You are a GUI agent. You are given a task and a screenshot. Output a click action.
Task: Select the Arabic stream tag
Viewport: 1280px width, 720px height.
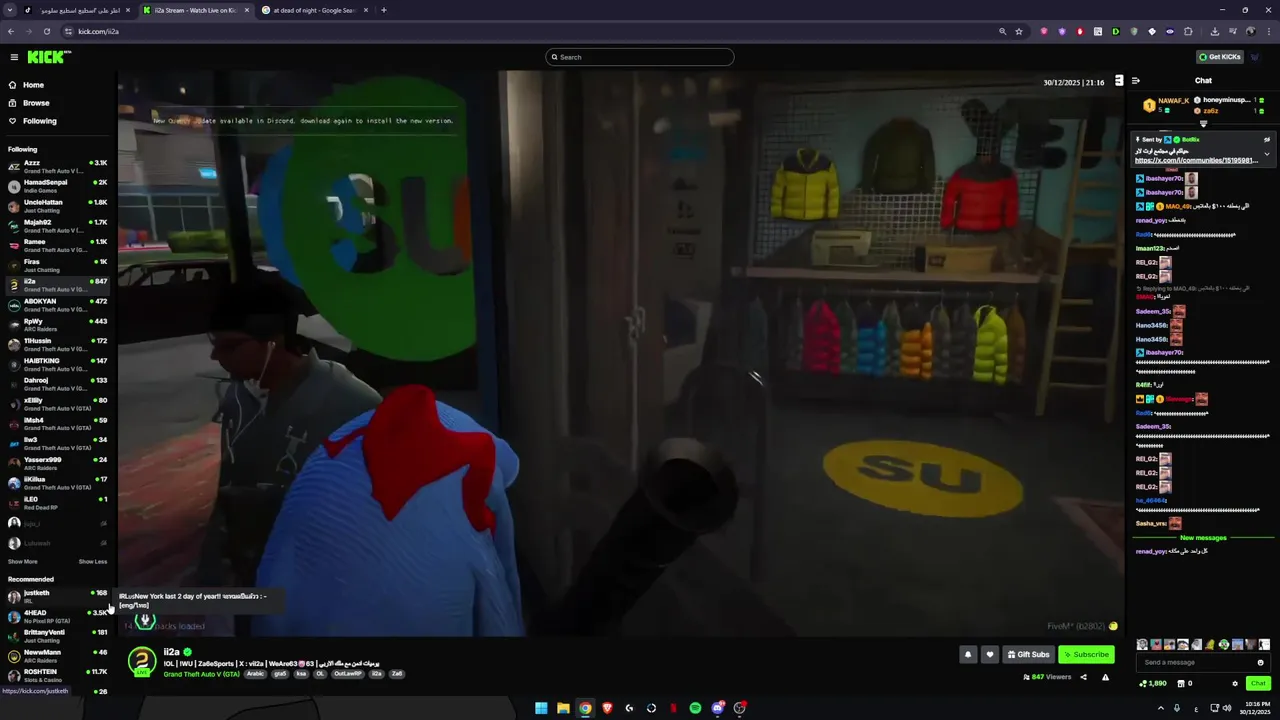[x=256, y=674]
